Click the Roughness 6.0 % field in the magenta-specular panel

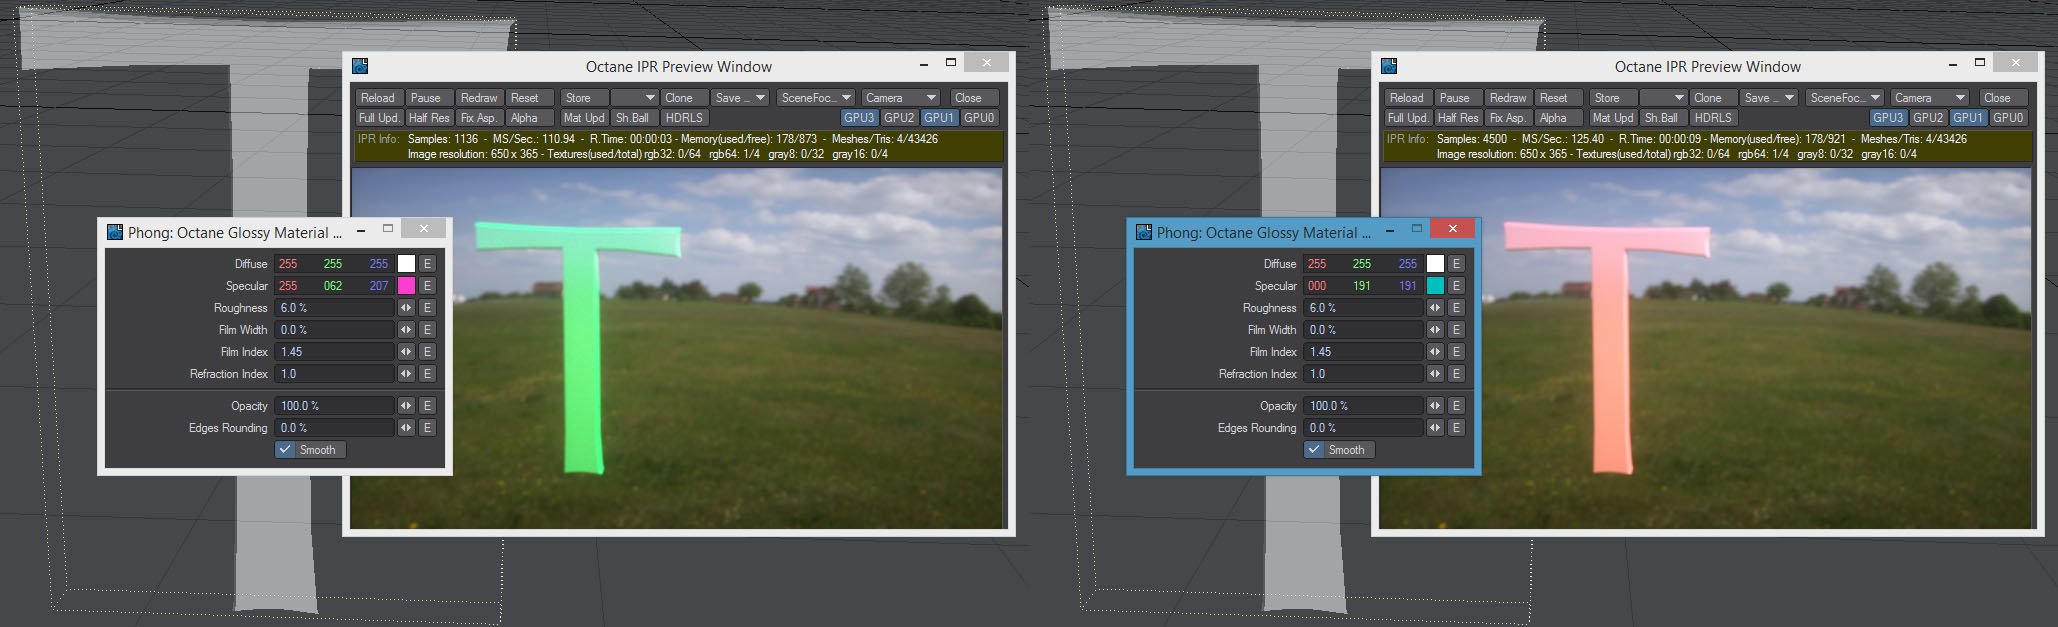point(335,308)
